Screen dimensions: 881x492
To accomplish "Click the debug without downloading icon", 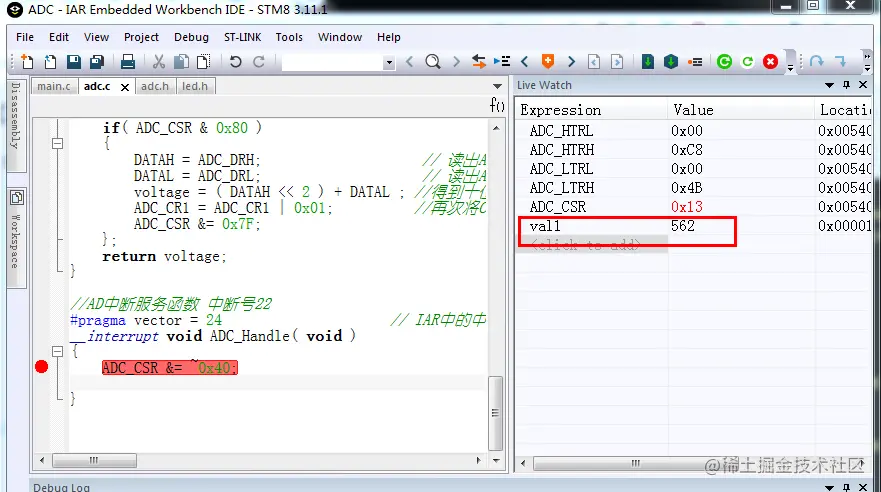I will (747, 61).
